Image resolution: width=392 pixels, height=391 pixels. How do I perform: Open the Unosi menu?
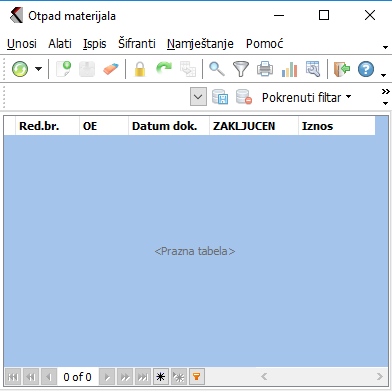[x=22, y=44]
